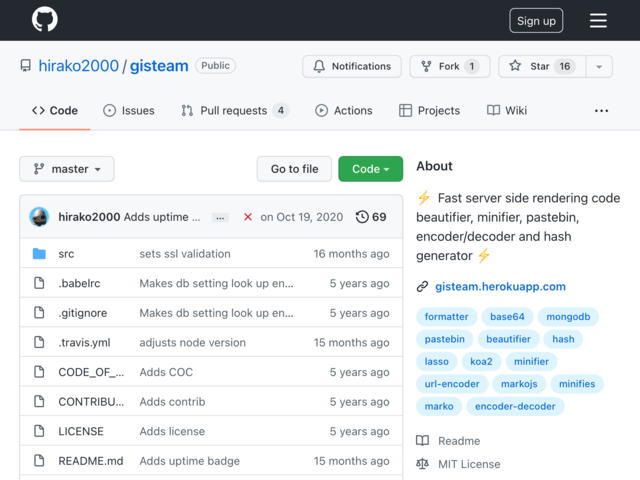Click the marko topic tag
This screenshot has width=640, height=480.
[439, 407]
